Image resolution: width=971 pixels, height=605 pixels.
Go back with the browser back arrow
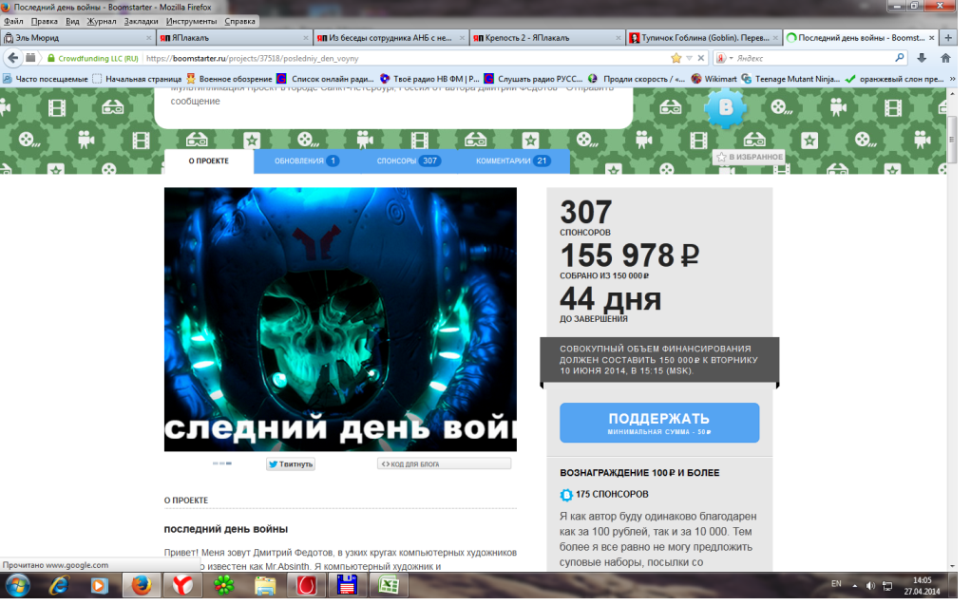(12, 58)
